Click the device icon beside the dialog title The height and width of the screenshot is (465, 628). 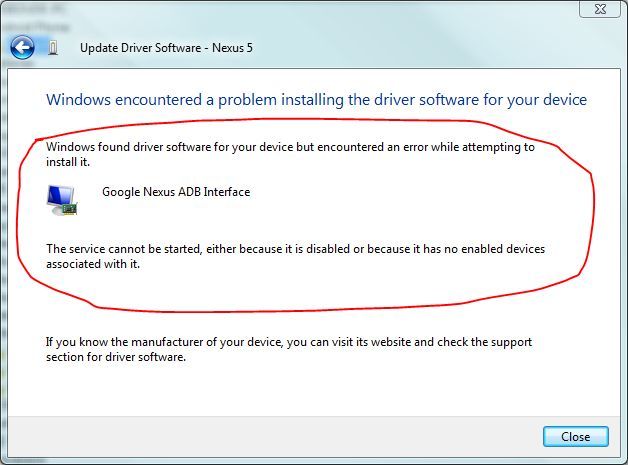(x=53, y=48)
